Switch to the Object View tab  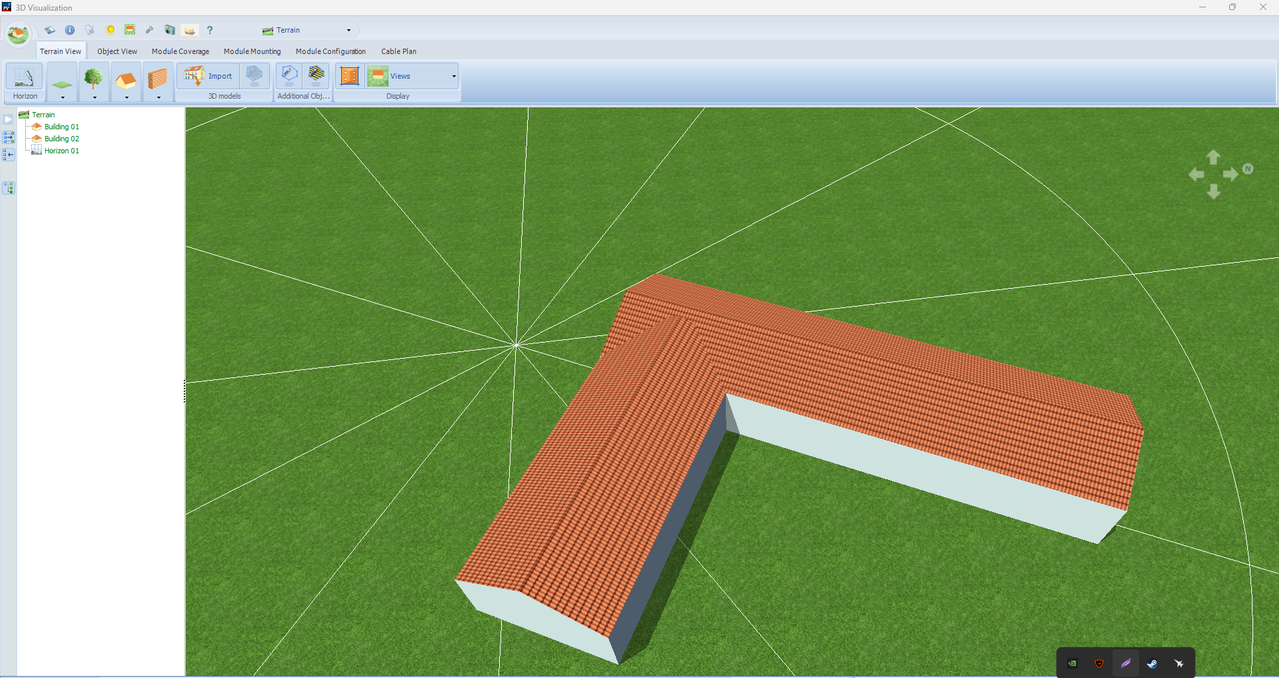coord(117,51)
